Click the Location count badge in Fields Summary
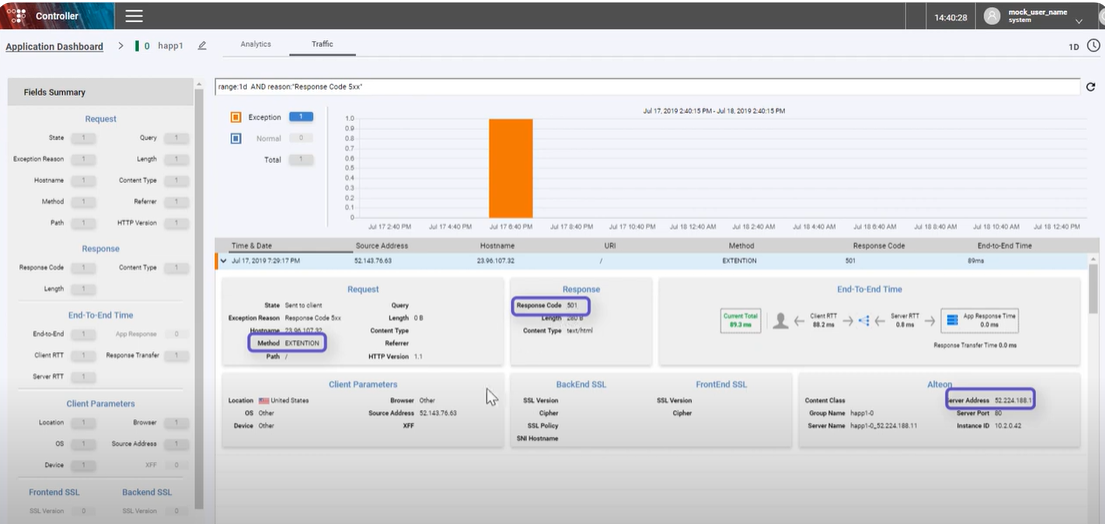The height and width of the screenshot is (524, 1105). [x=83, y=423]
